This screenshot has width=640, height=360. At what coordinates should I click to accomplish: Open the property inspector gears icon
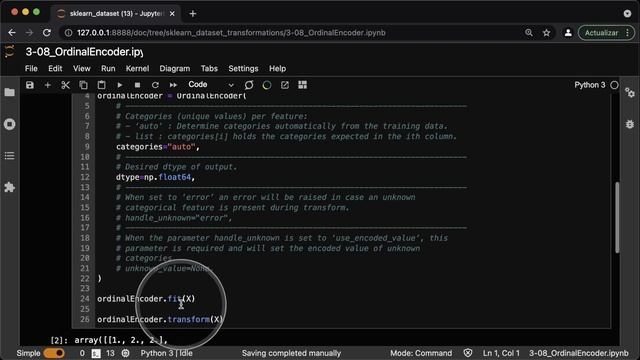(630, 93)
